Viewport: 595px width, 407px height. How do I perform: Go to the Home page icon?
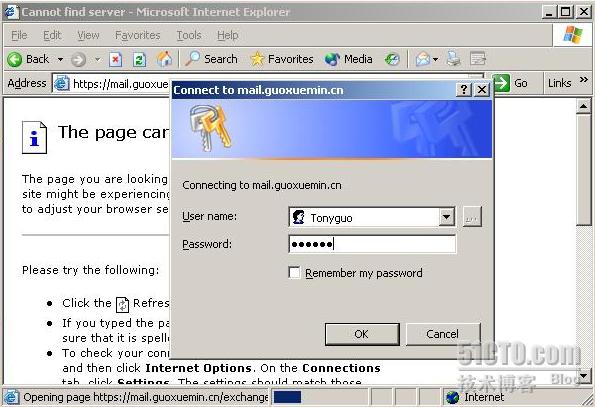(x=164, y=59)
